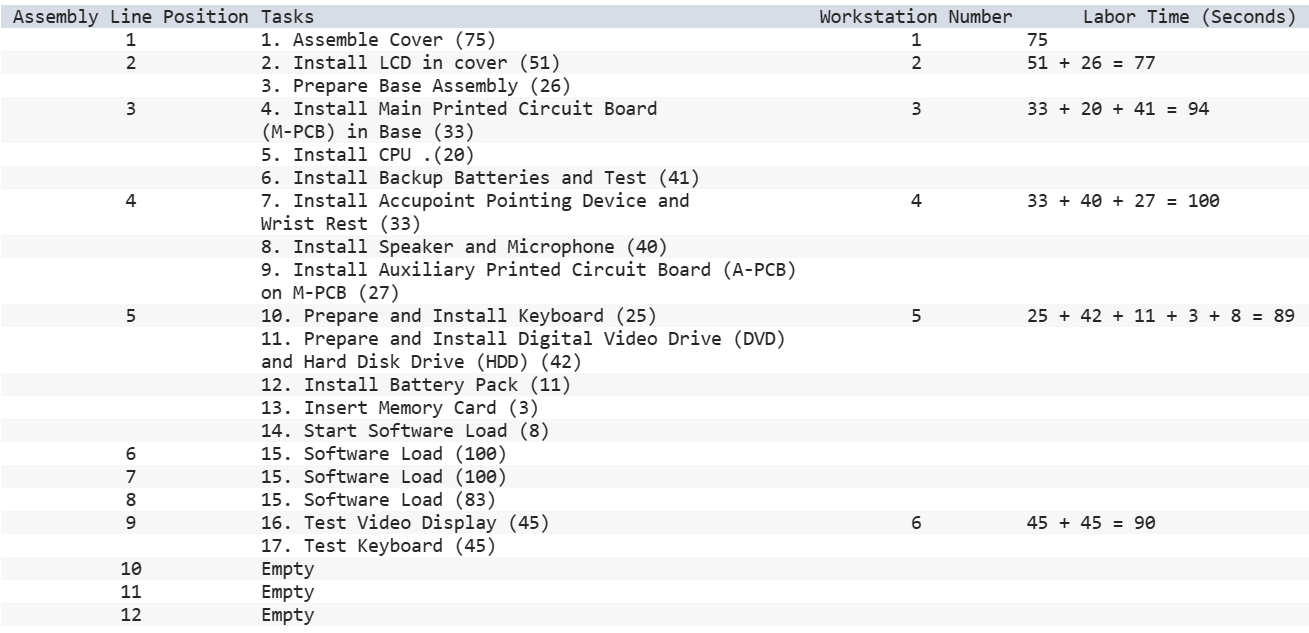Click assembly line position '9' cell
The image size is (1309, 633).
click(131, 524)
